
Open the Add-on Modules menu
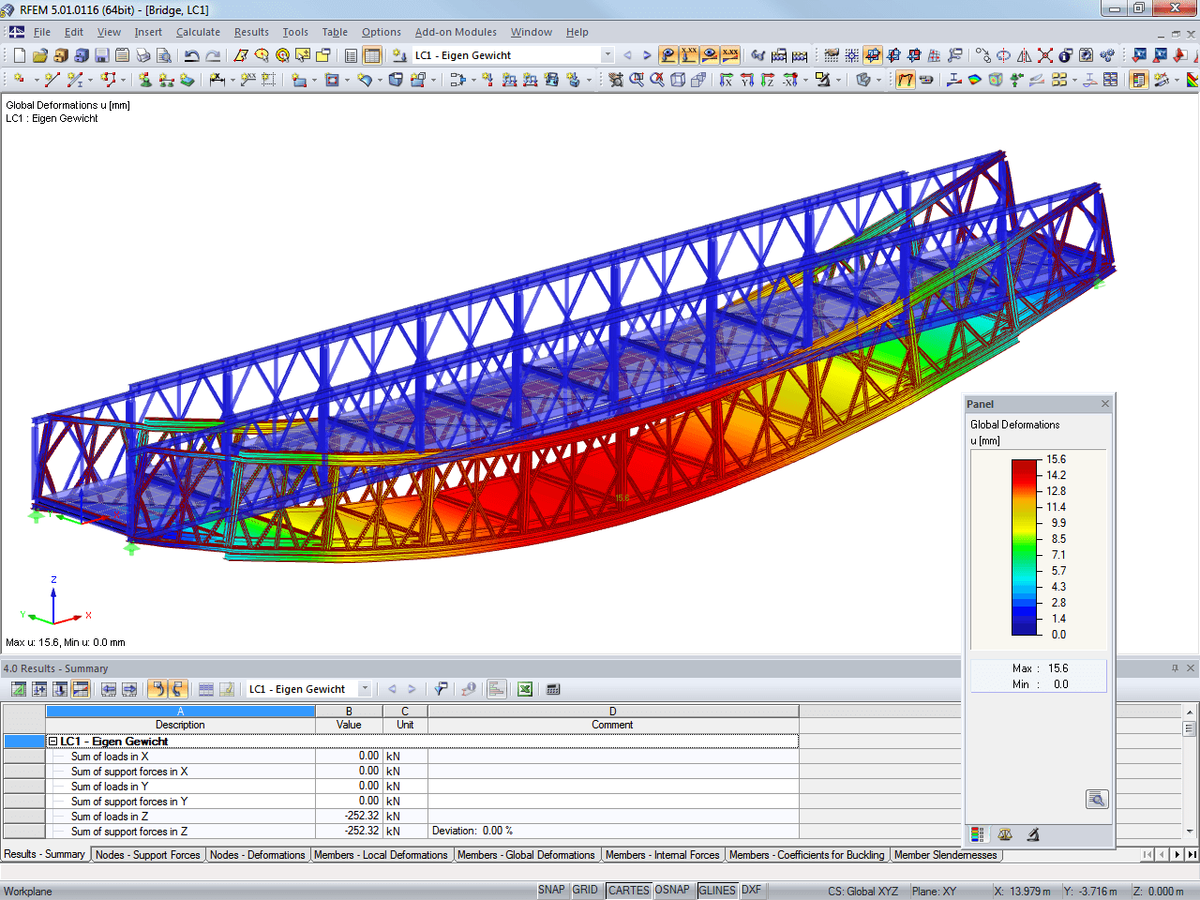(455, 31)
